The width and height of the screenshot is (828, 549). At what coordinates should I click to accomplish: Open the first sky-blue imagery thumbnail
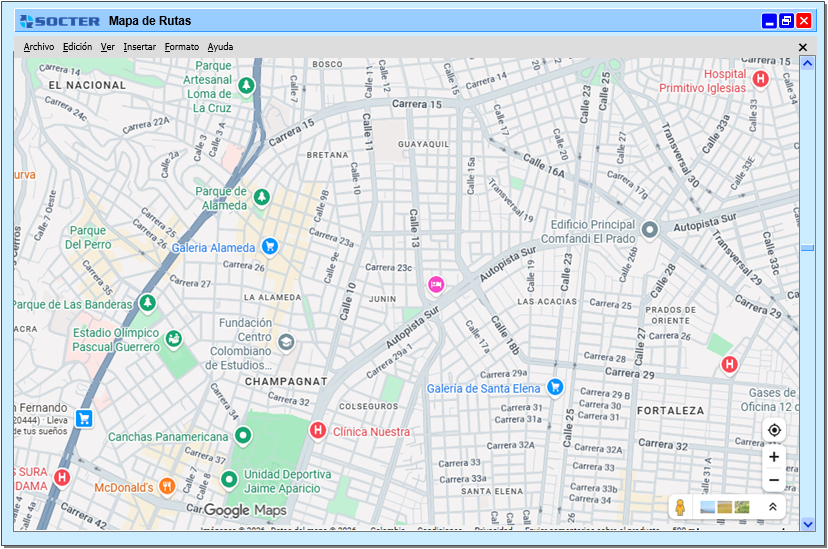(x=707, y=507)
